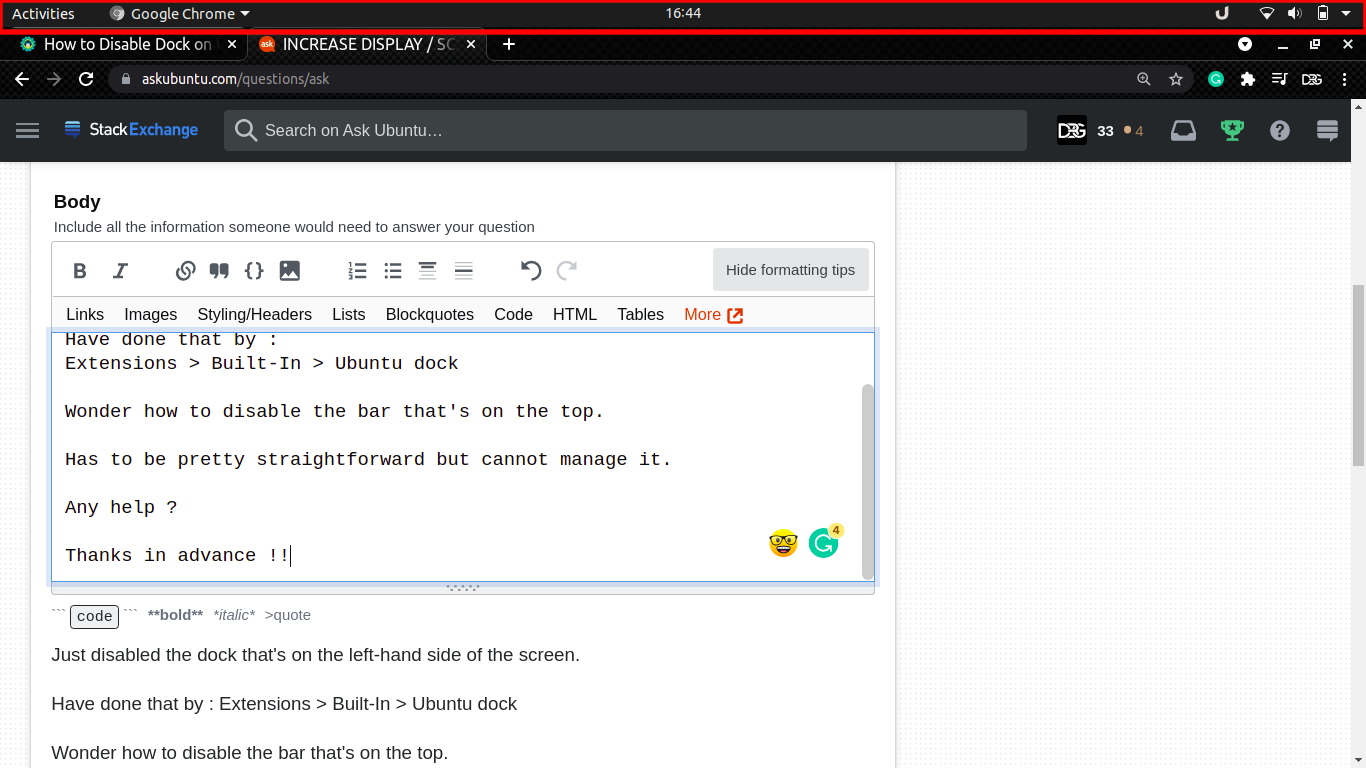Open the Grammarly extension in Chrome toolbar
The image size is (1366, 768).
[x=1216, y=79]
